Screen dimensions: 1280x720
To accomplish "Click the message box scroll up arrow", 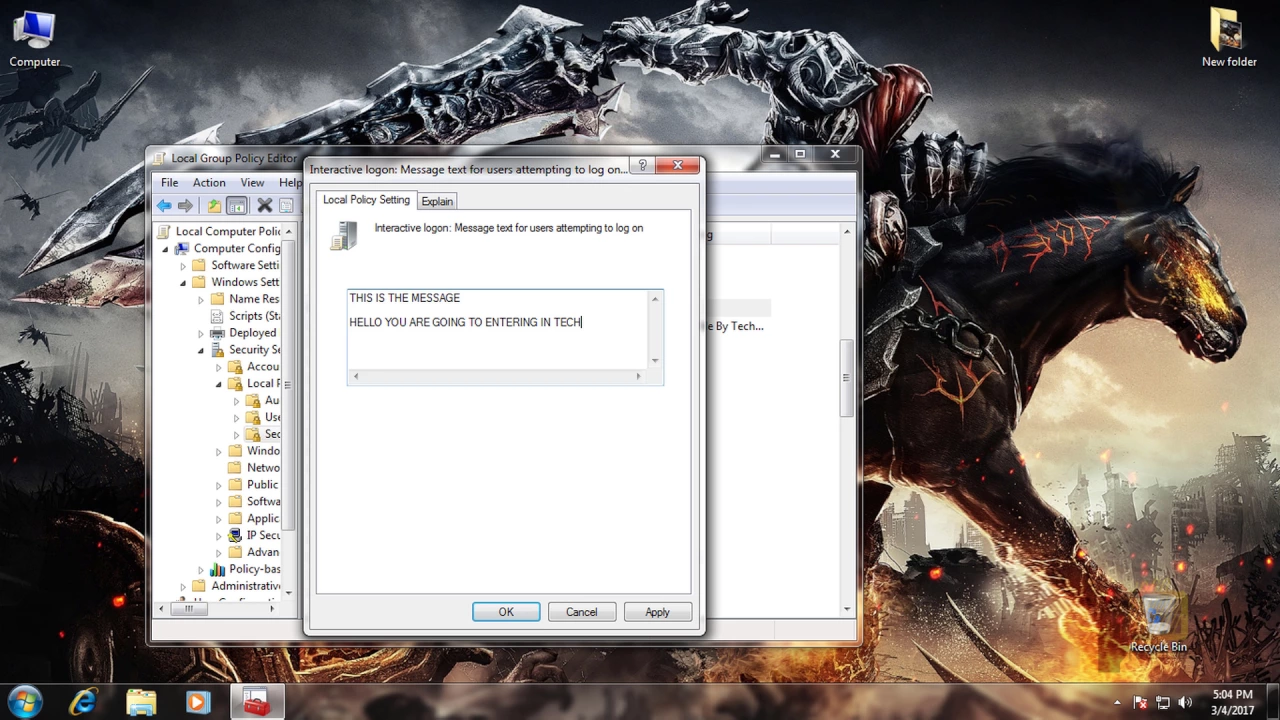I will coord(655,299).
